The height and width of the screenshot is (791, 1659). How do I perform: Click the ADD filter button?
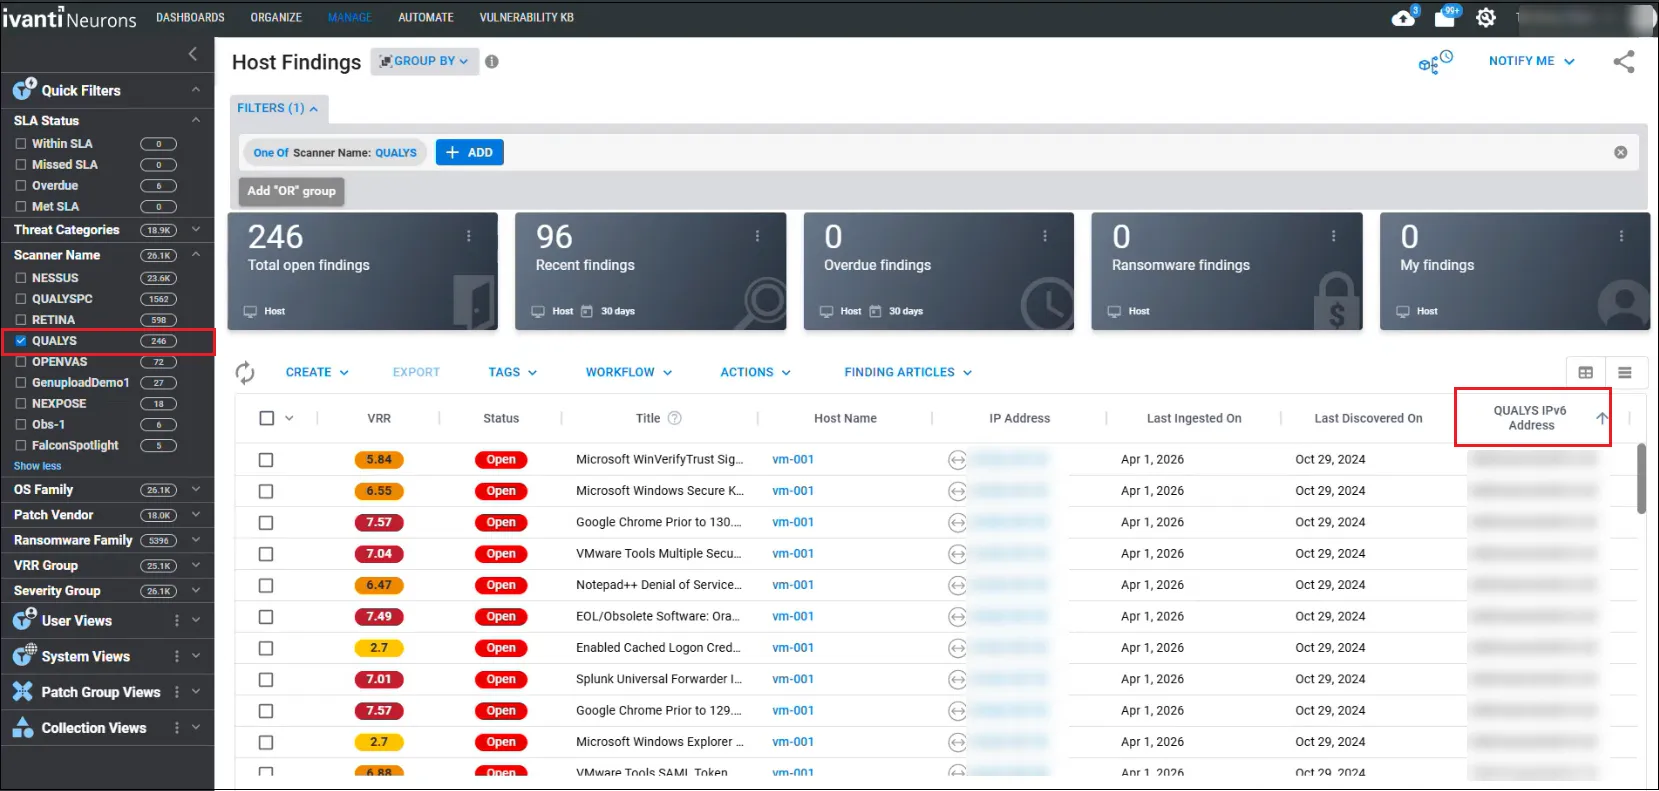470,152
